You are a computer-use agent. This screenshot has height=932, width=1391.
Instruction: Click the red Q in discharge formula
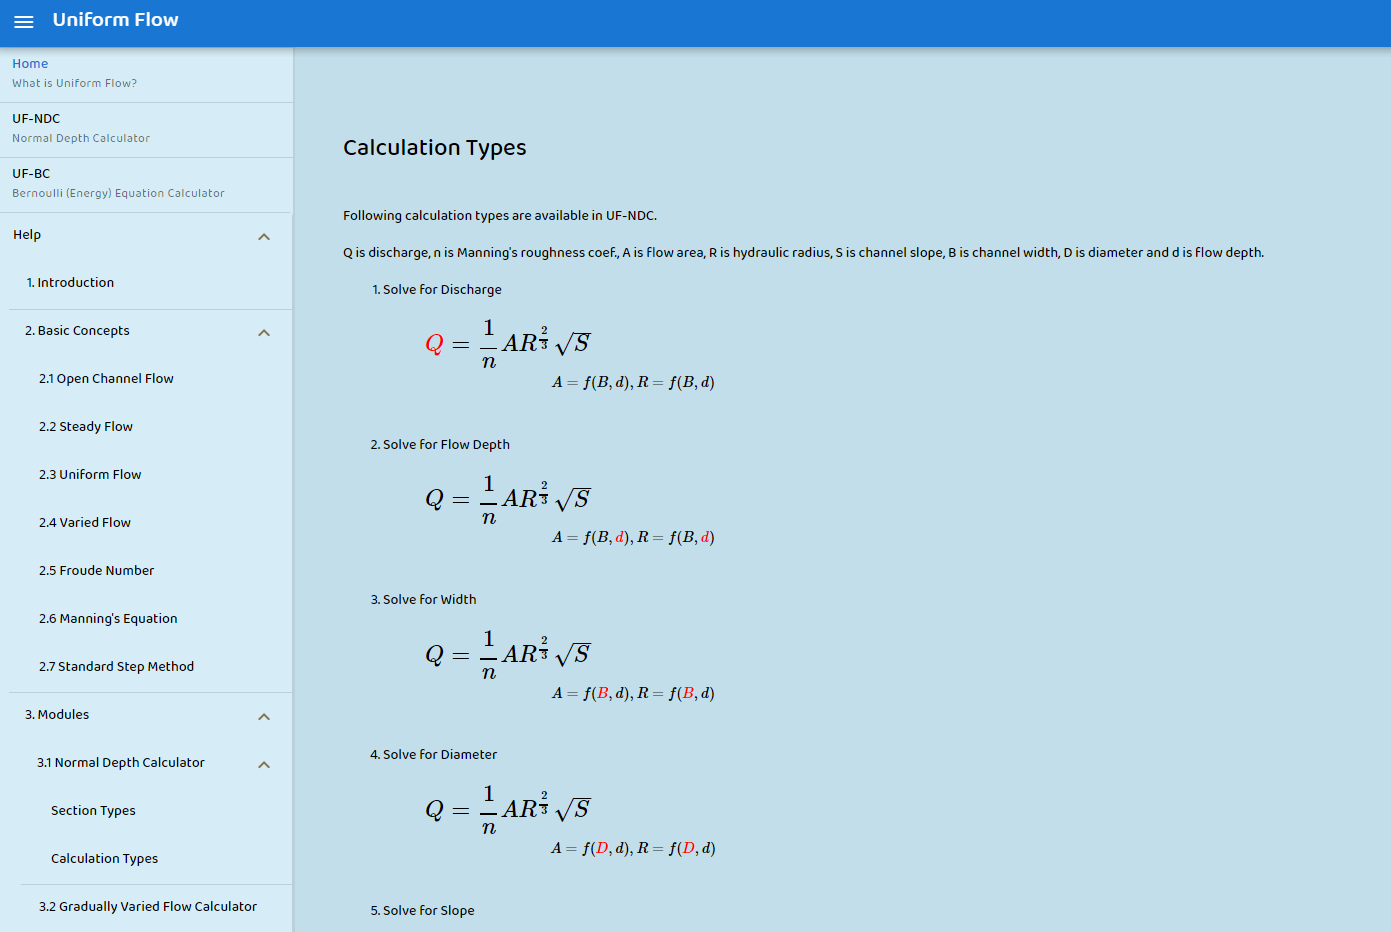pyautogui.click(x=434, y=344)
